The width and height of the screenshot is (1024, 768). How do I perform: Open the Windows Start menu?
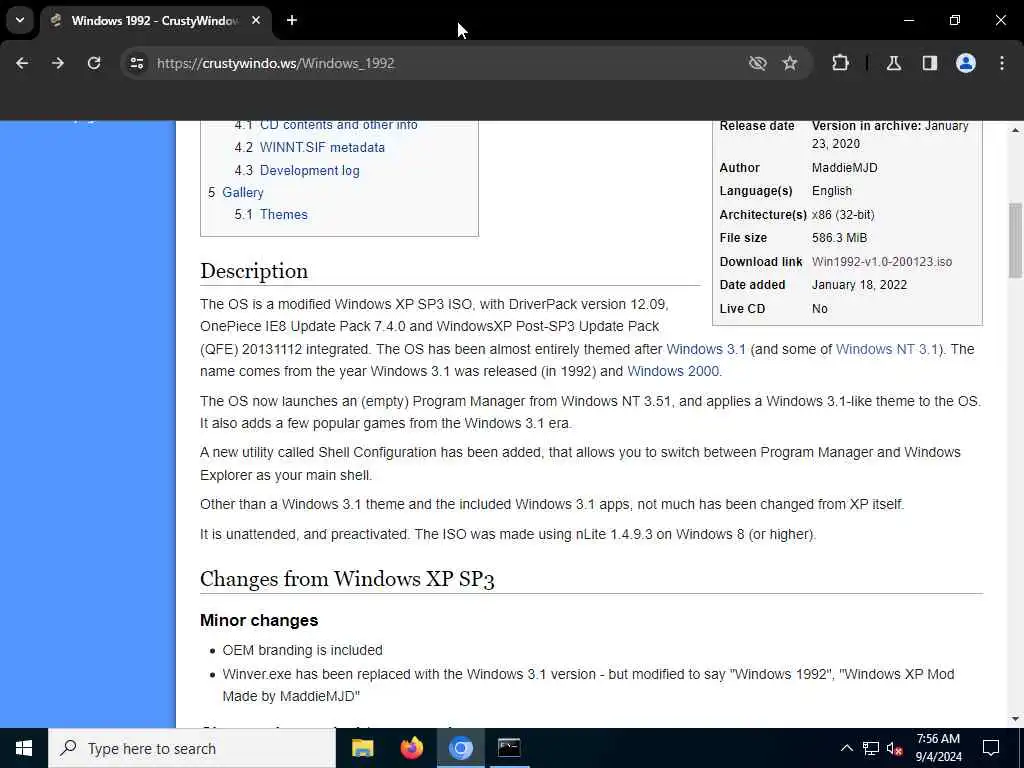(x=24, y=748)
